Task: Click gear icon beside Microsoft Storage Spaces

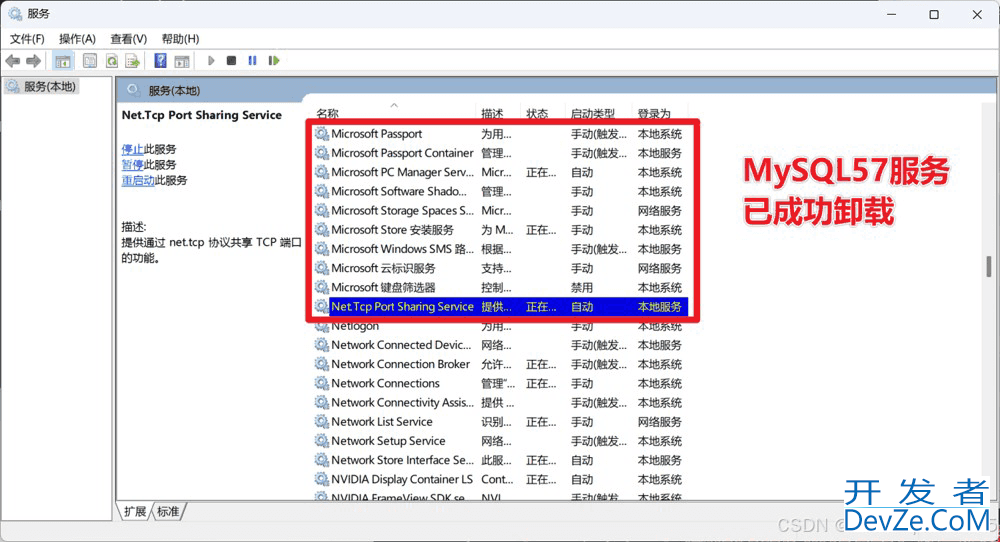Action: pyautogui.click(x=322, y=210)
